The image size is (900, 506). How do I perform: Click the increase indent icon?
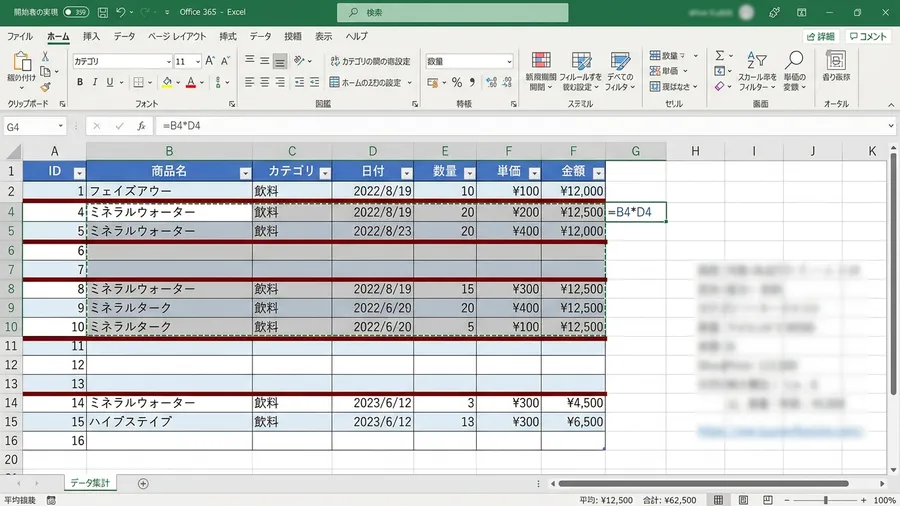(315, 83)
